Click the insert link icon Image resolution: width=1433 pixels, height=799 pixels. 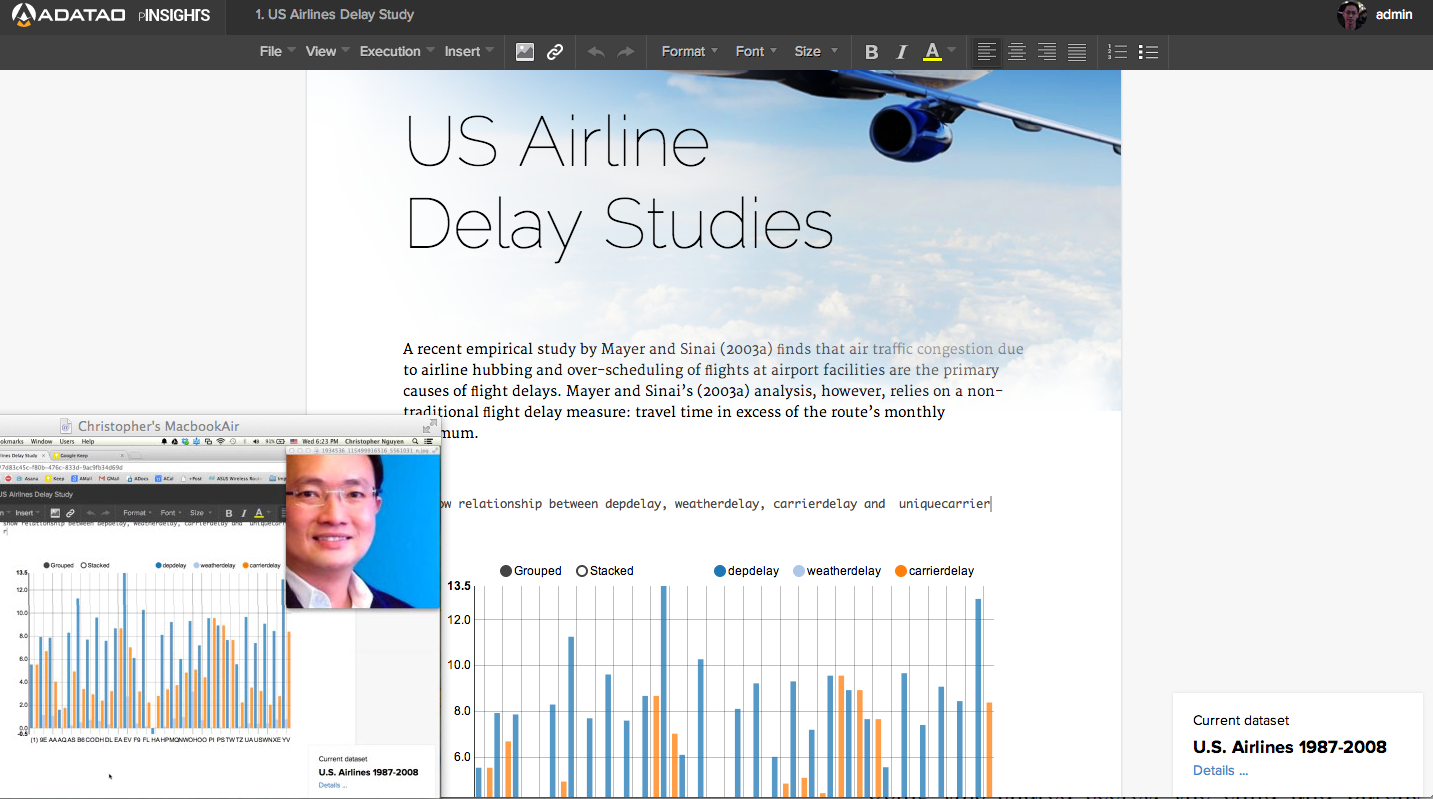coord(555,52)
